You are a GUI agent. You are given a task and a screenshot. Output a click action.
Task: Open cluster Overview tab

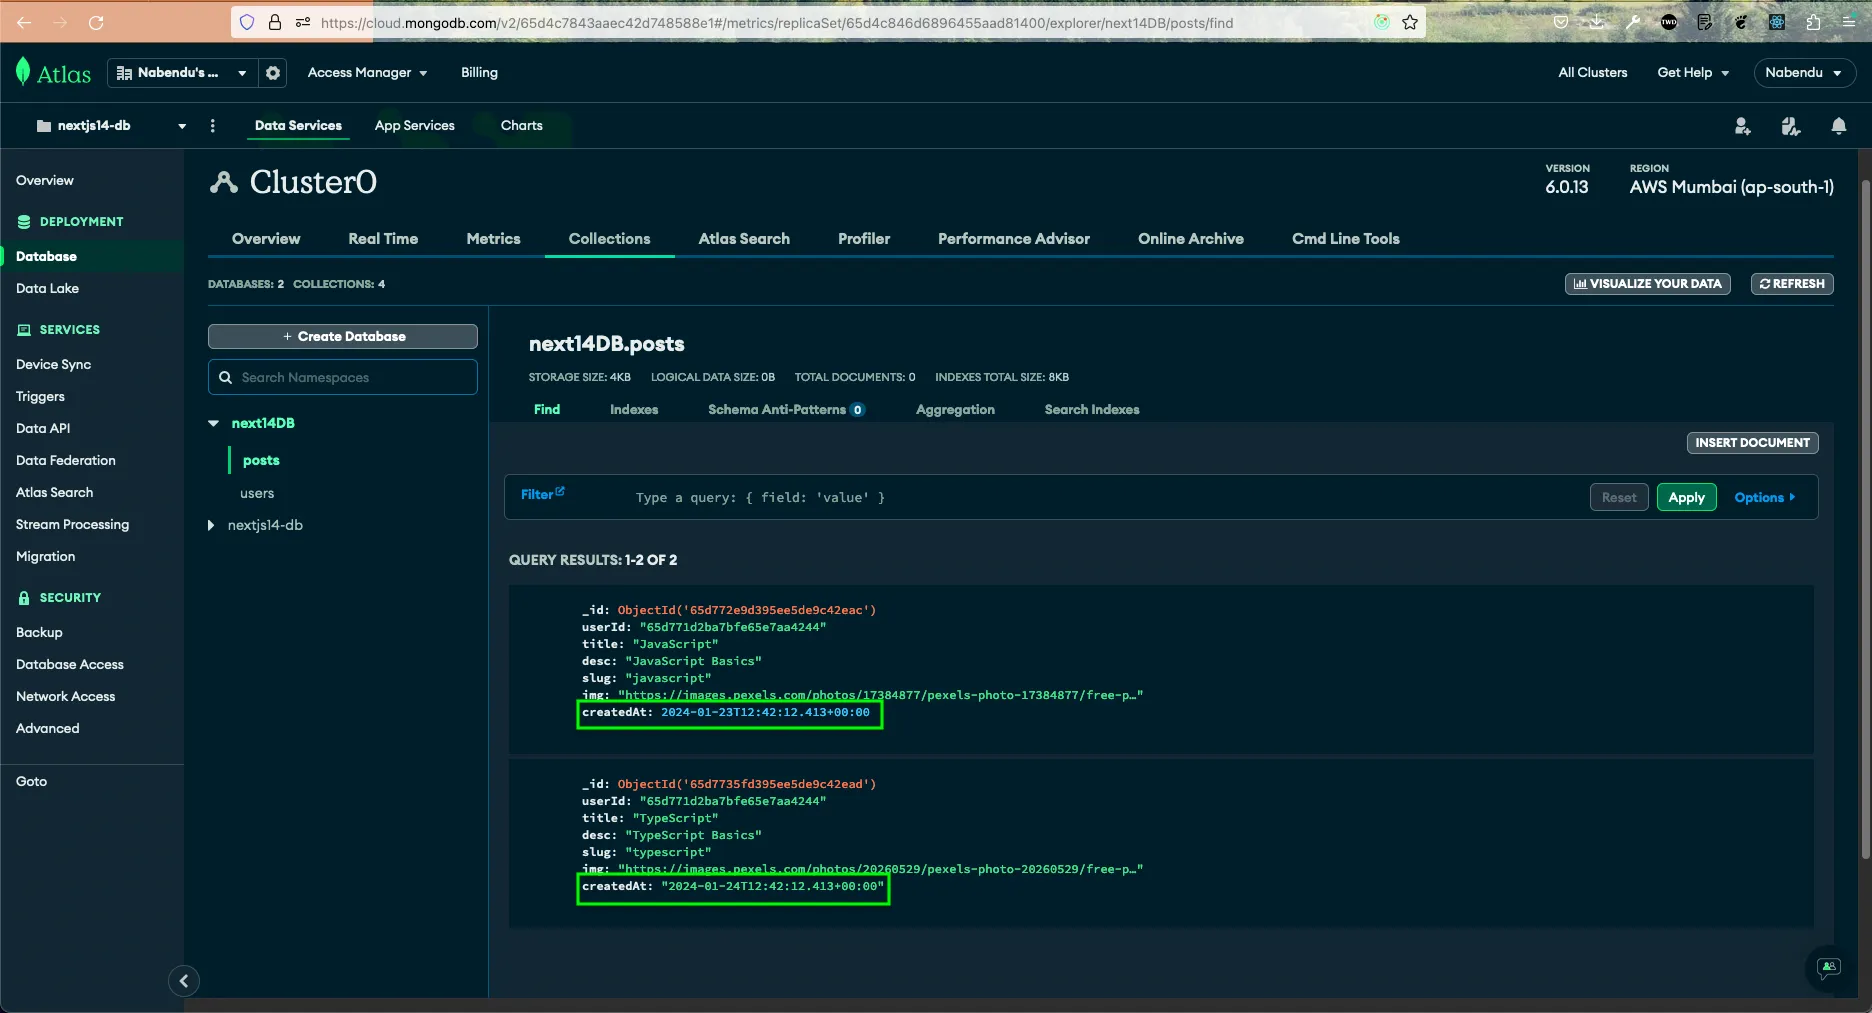tap(266, 238)
